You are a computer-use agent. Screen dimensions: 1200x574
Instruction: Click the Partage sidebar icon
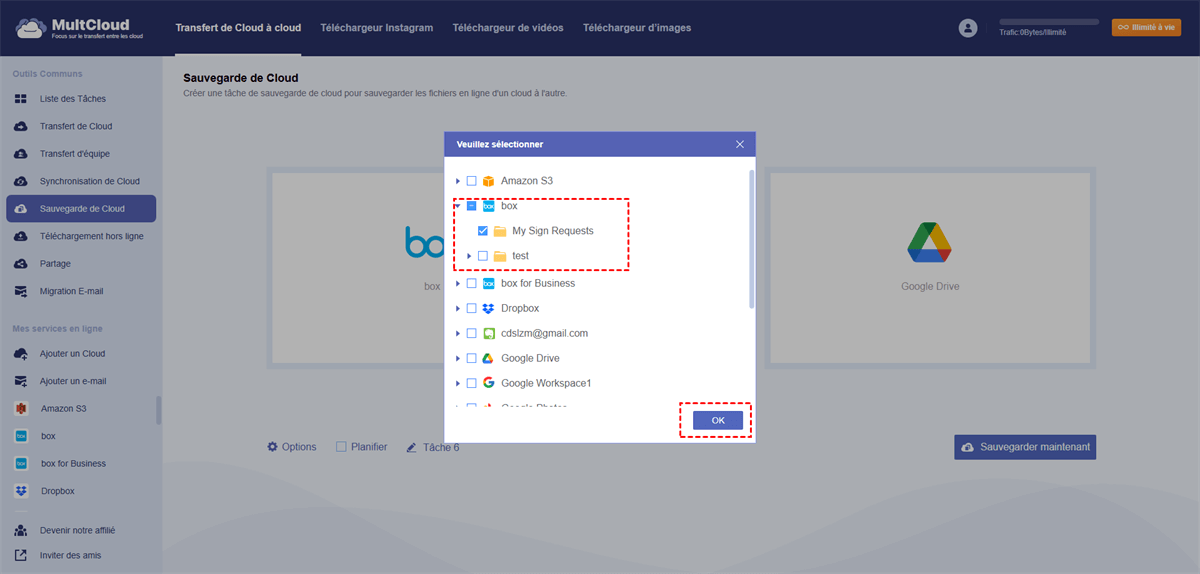click(21, 264)
